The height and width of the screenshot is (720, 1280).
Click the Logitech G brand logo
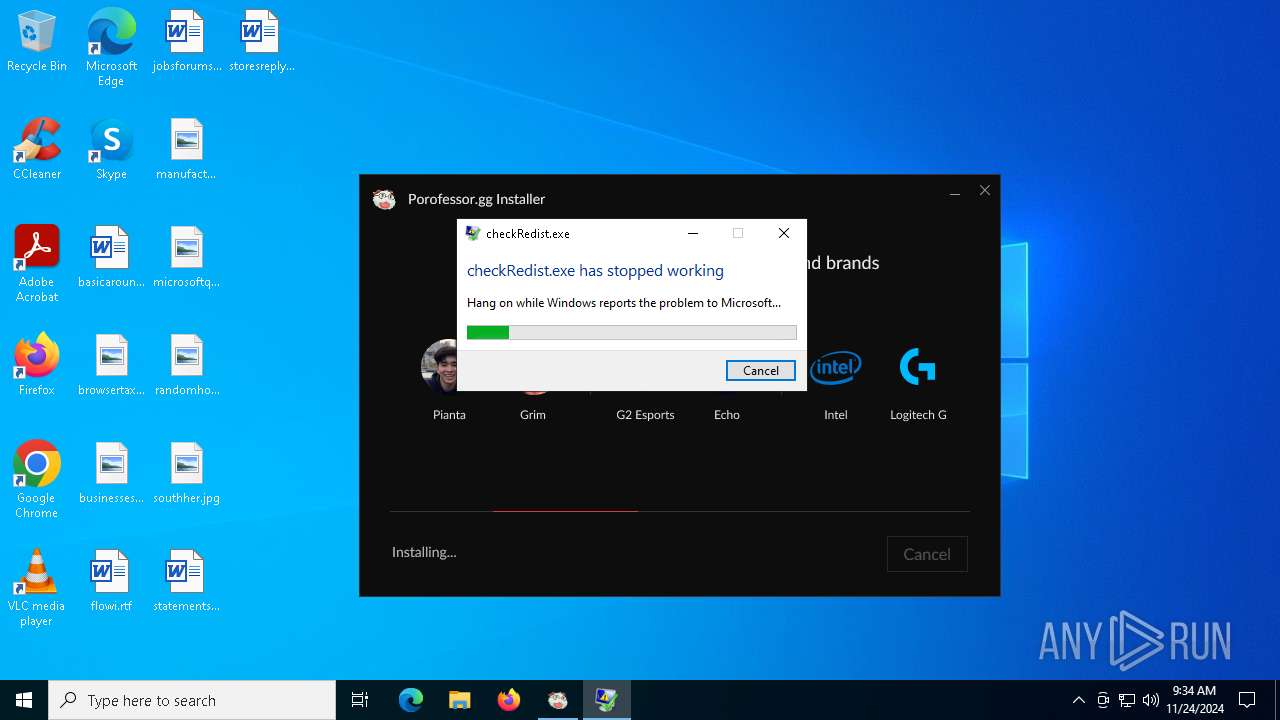click(x=918, y=367)
